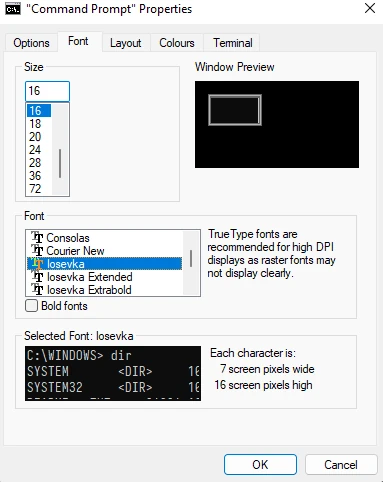Screen dimensions: 383x482
Task: Switch to the Options tab
Action: coord(31,43)
